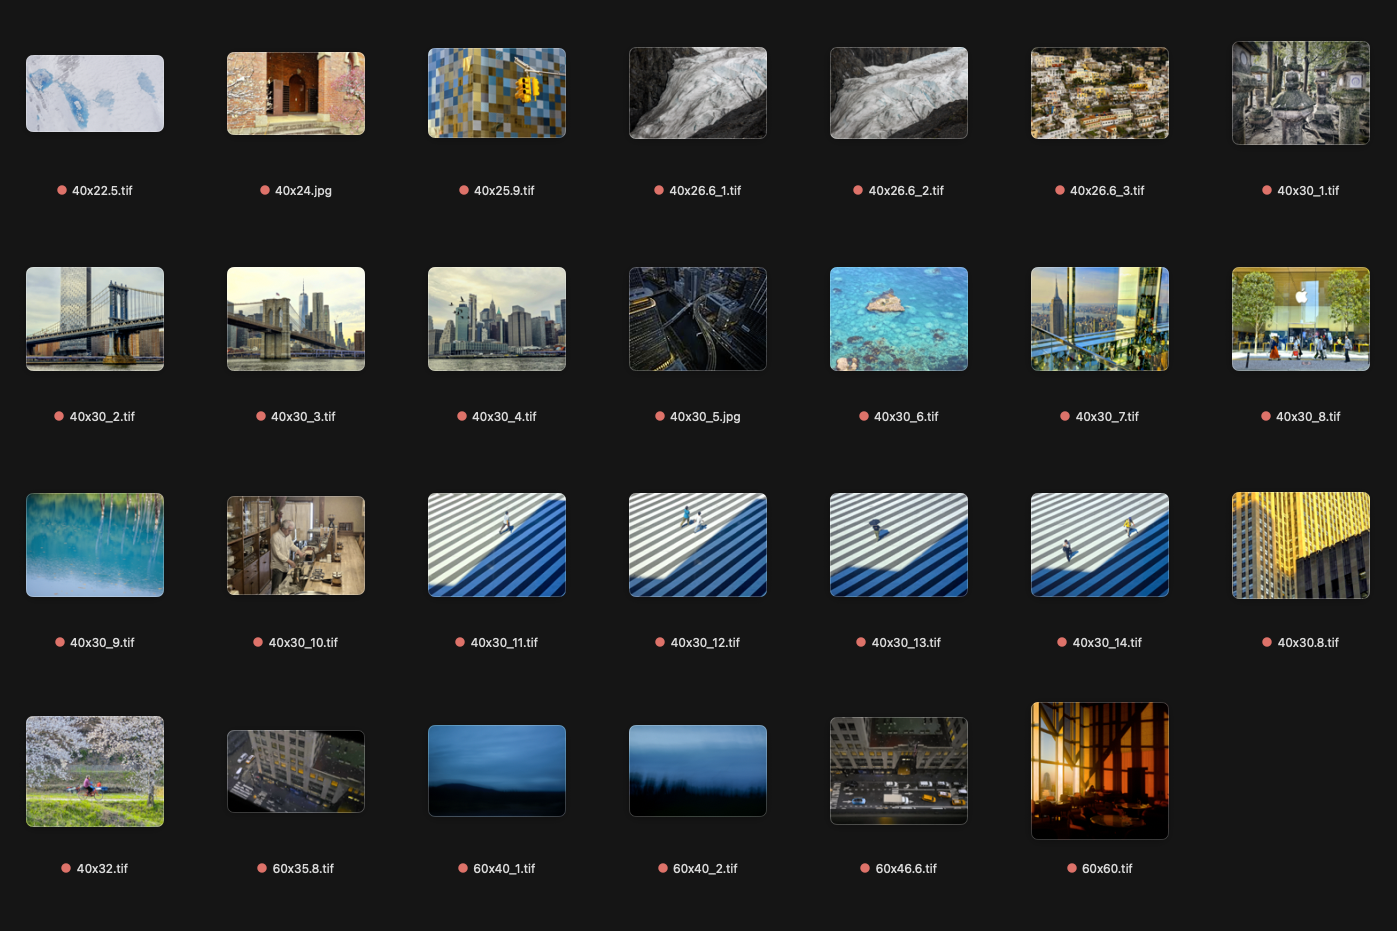
Task: Click the 40x24.jpg file name label
Action: [x=303, y=190]
